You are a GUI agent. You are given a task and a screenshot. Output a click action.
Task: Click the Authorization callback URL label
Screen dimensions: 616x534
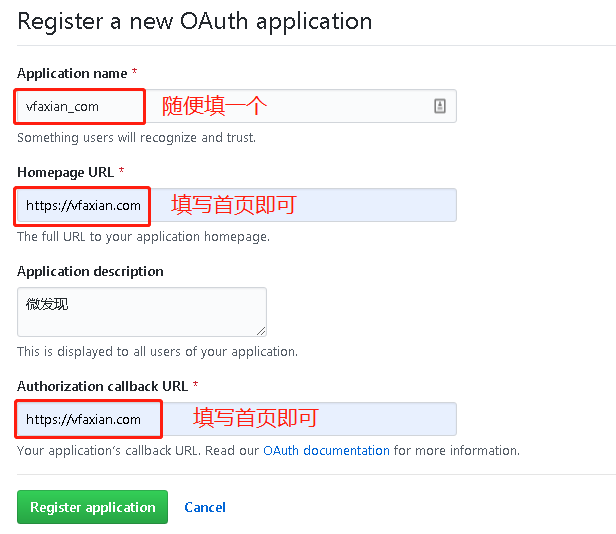coord(103,386)
